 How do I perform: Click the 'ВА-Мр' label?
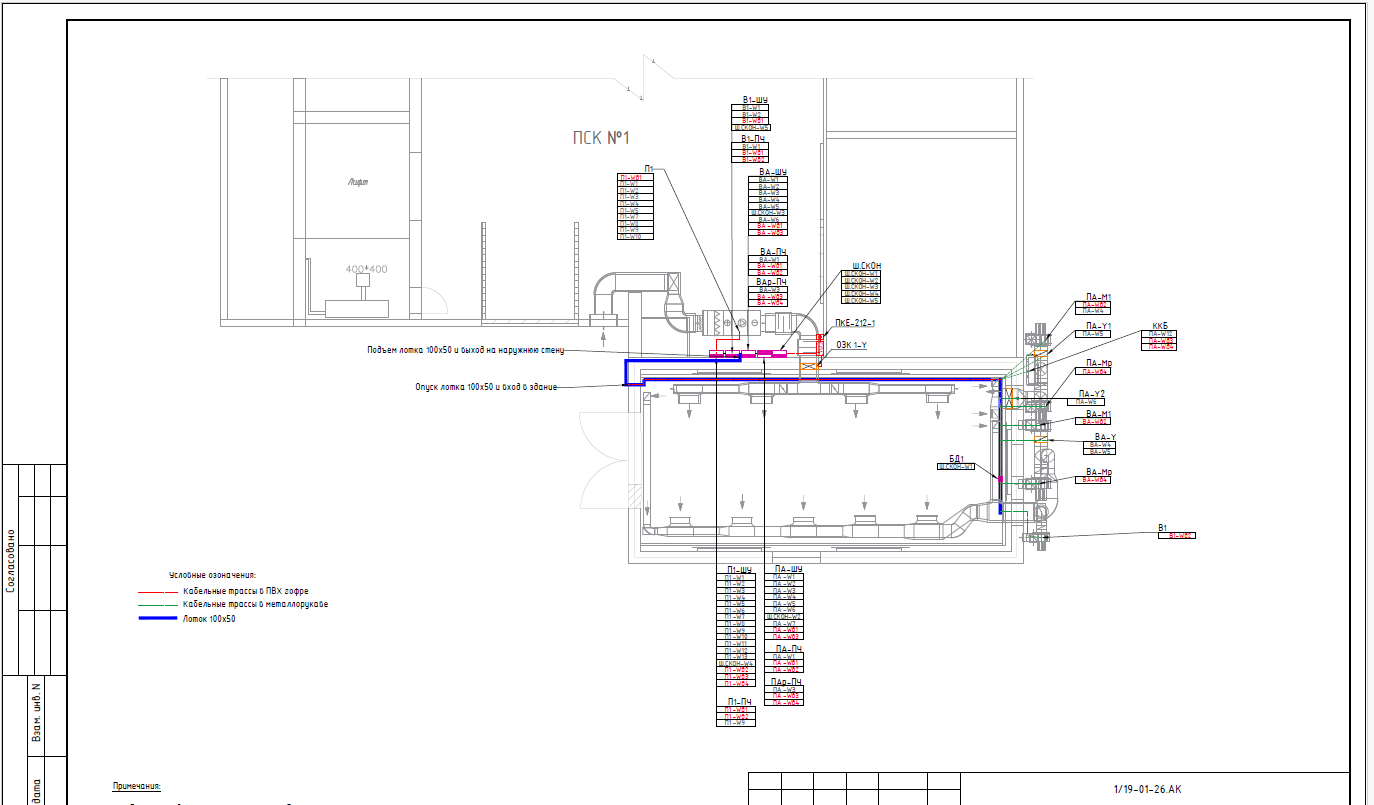[x=1098, y=472]
